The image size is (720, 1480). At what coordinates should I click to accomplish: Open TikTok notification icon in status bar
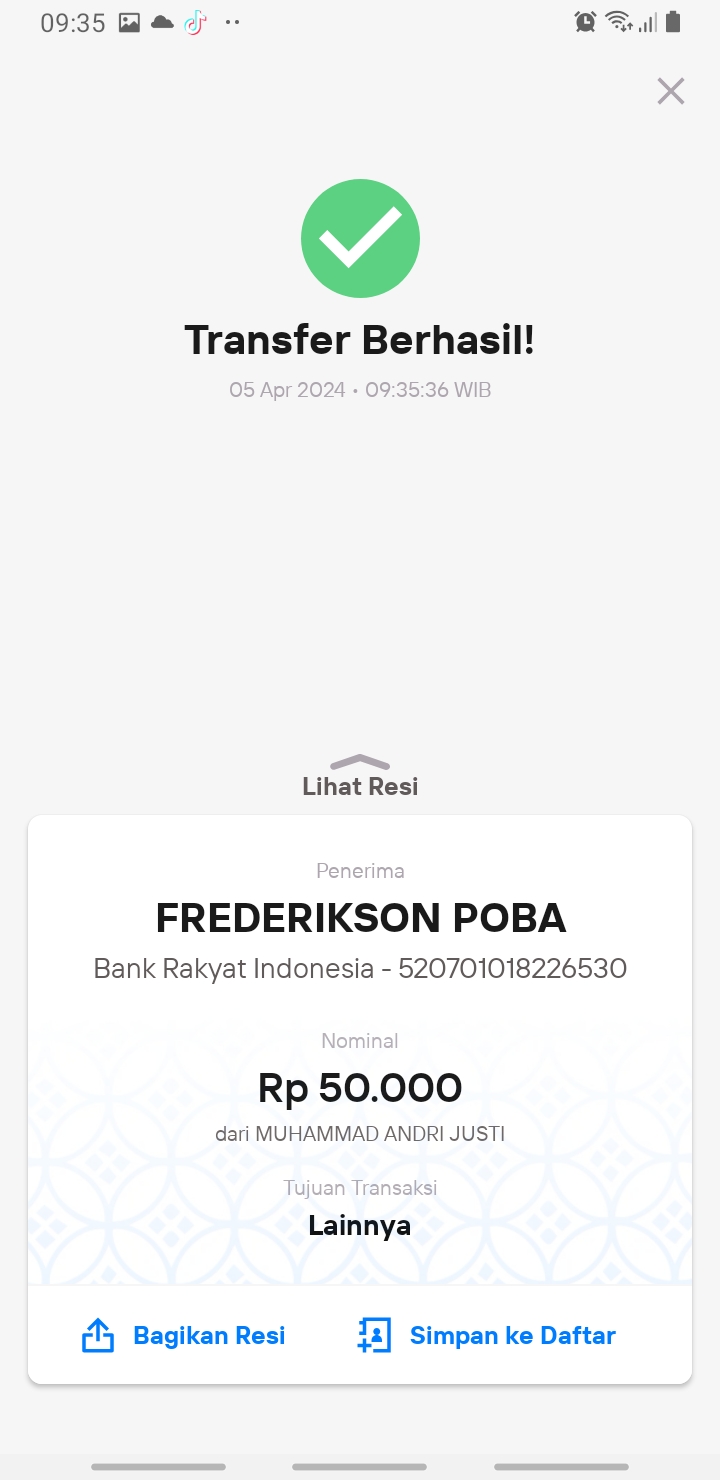point(195,22)
